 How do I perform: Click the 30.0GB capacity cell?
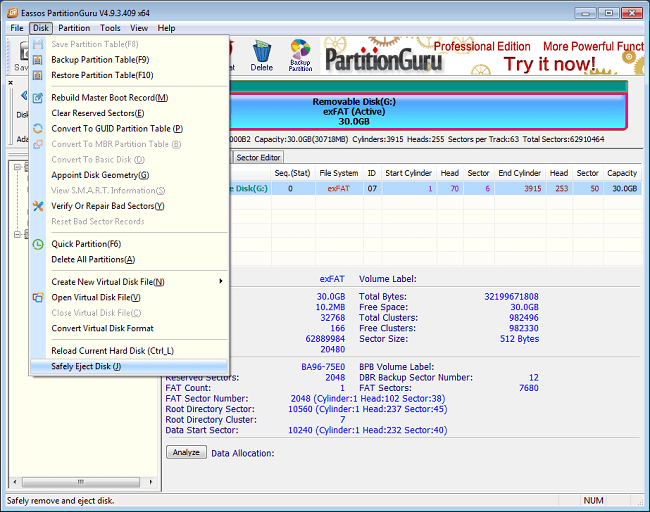tap(624, 189)
